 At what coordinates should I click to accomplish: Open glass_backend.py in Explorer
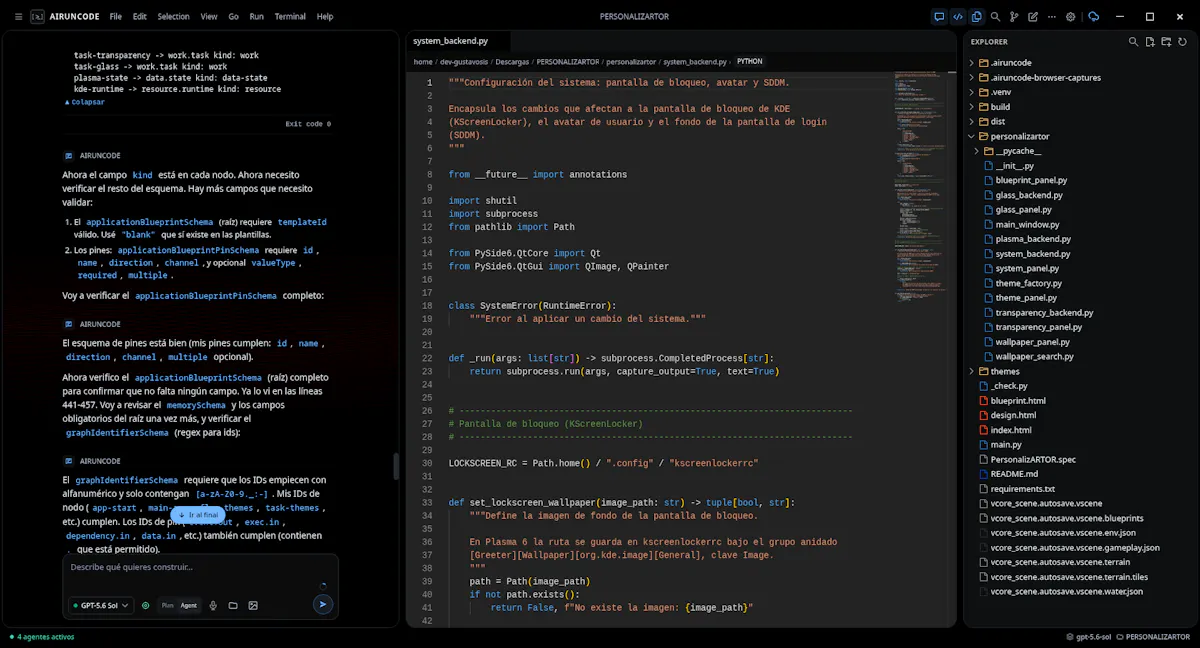(x=1027, y=195)
